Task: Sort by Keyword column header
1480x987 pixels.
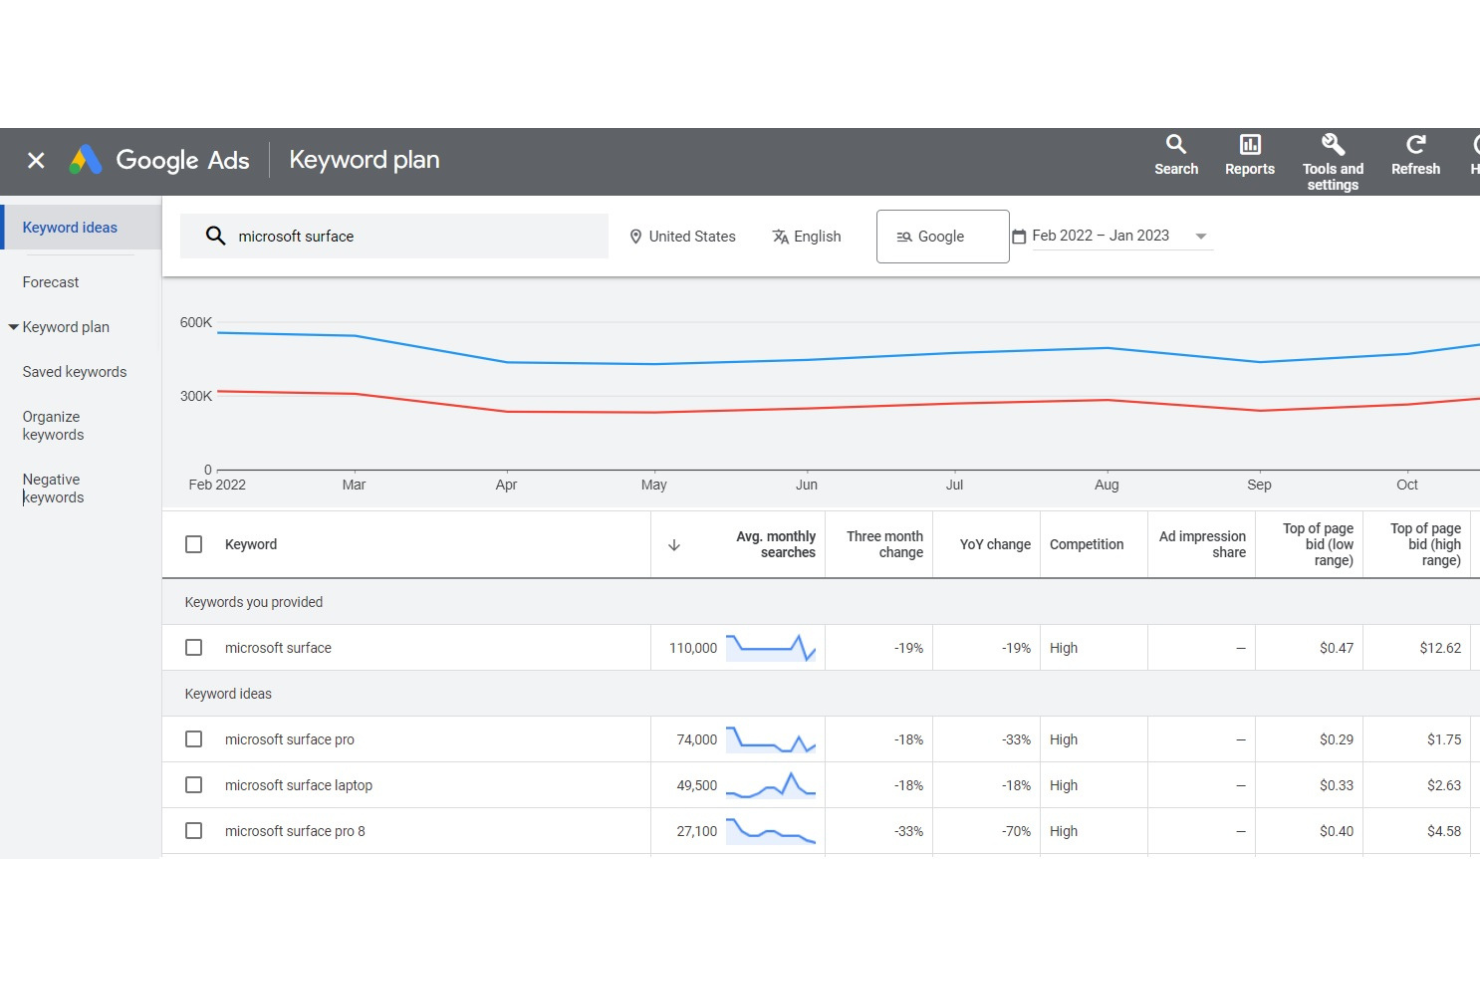Action: click(251, 545)
